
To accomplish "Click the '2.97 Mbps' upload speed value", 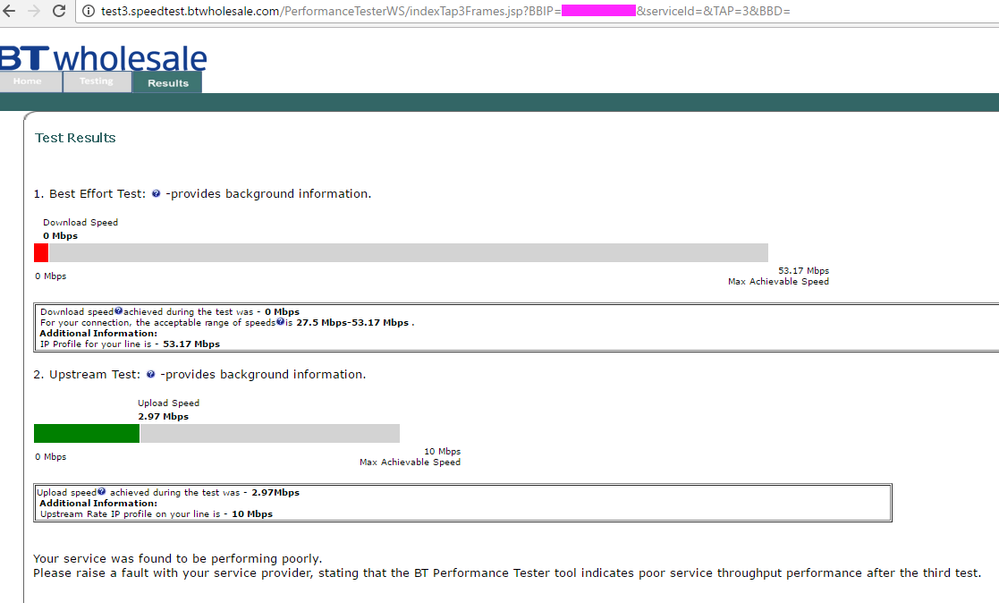I will pos(163,416).
